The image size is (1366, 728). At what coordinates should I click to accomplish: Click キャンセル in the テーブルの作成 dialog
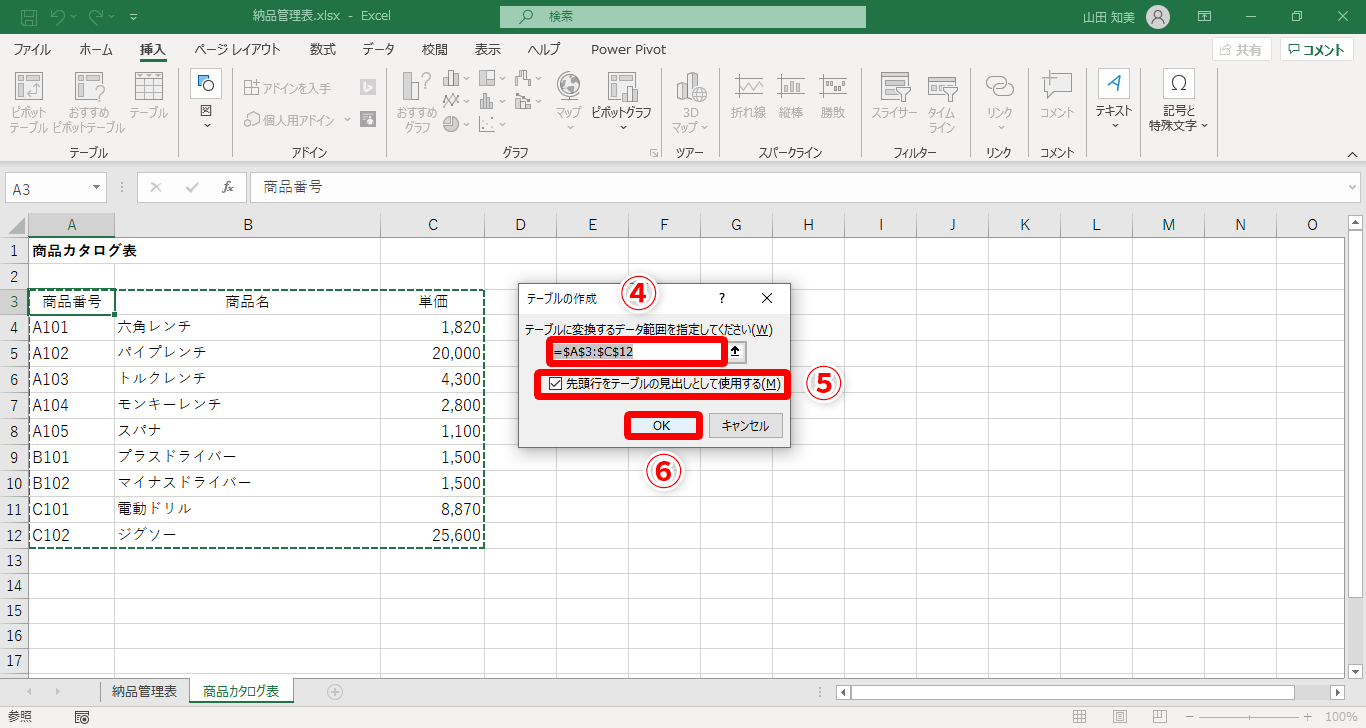pos(745,426)
